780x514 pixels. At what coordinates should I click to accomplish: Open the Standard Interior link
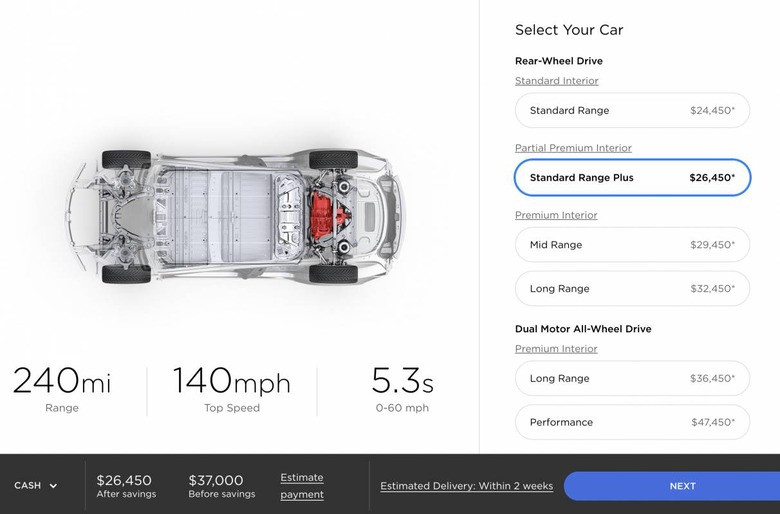tap(557, 81)
